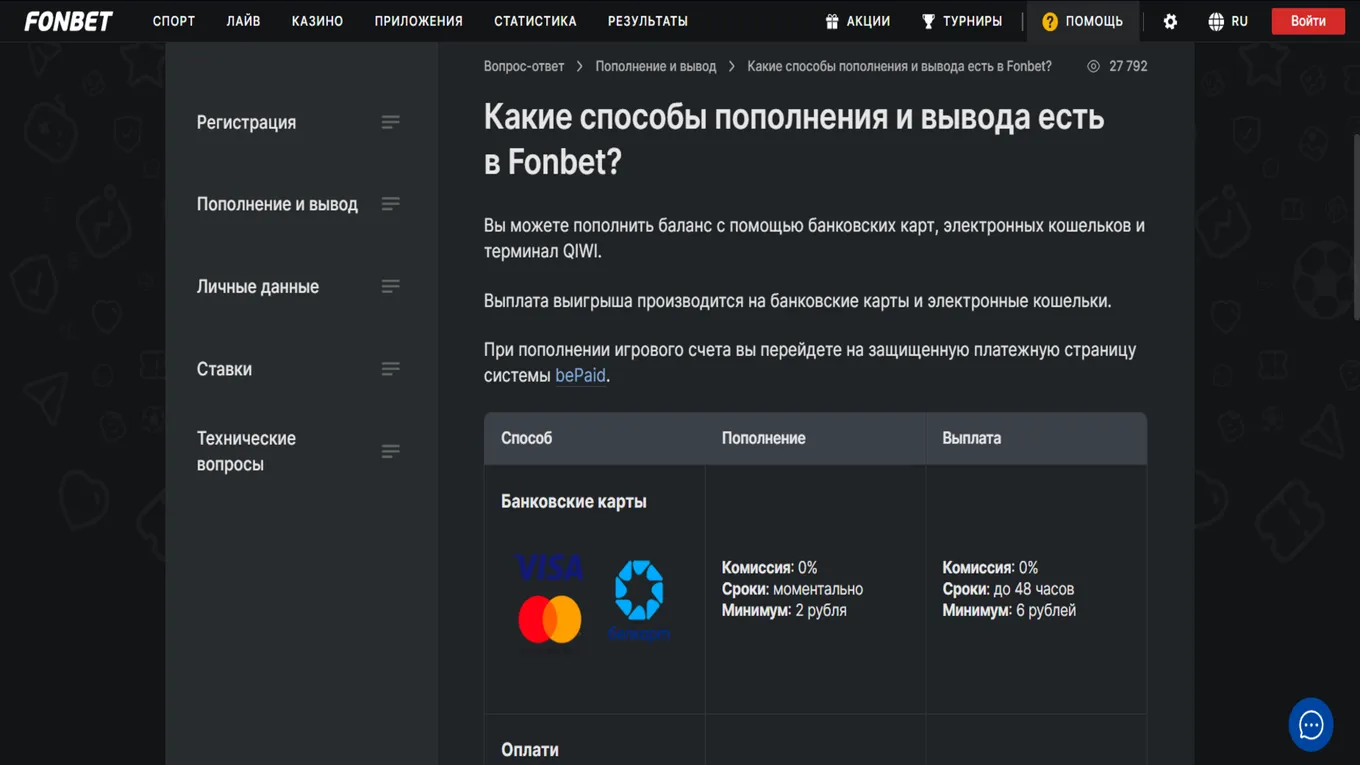Go to Турниры tournaments
The image size is (1360, 765).
pyautogui.click(x=972, y=21)
